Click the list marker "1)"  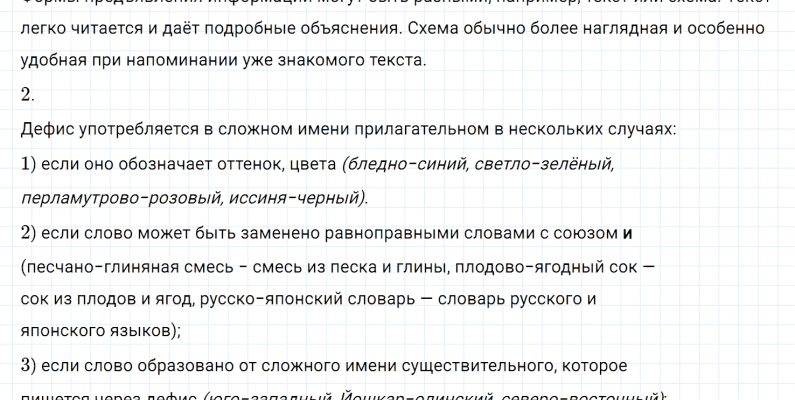pyautogui.click(x=28, y=163)
